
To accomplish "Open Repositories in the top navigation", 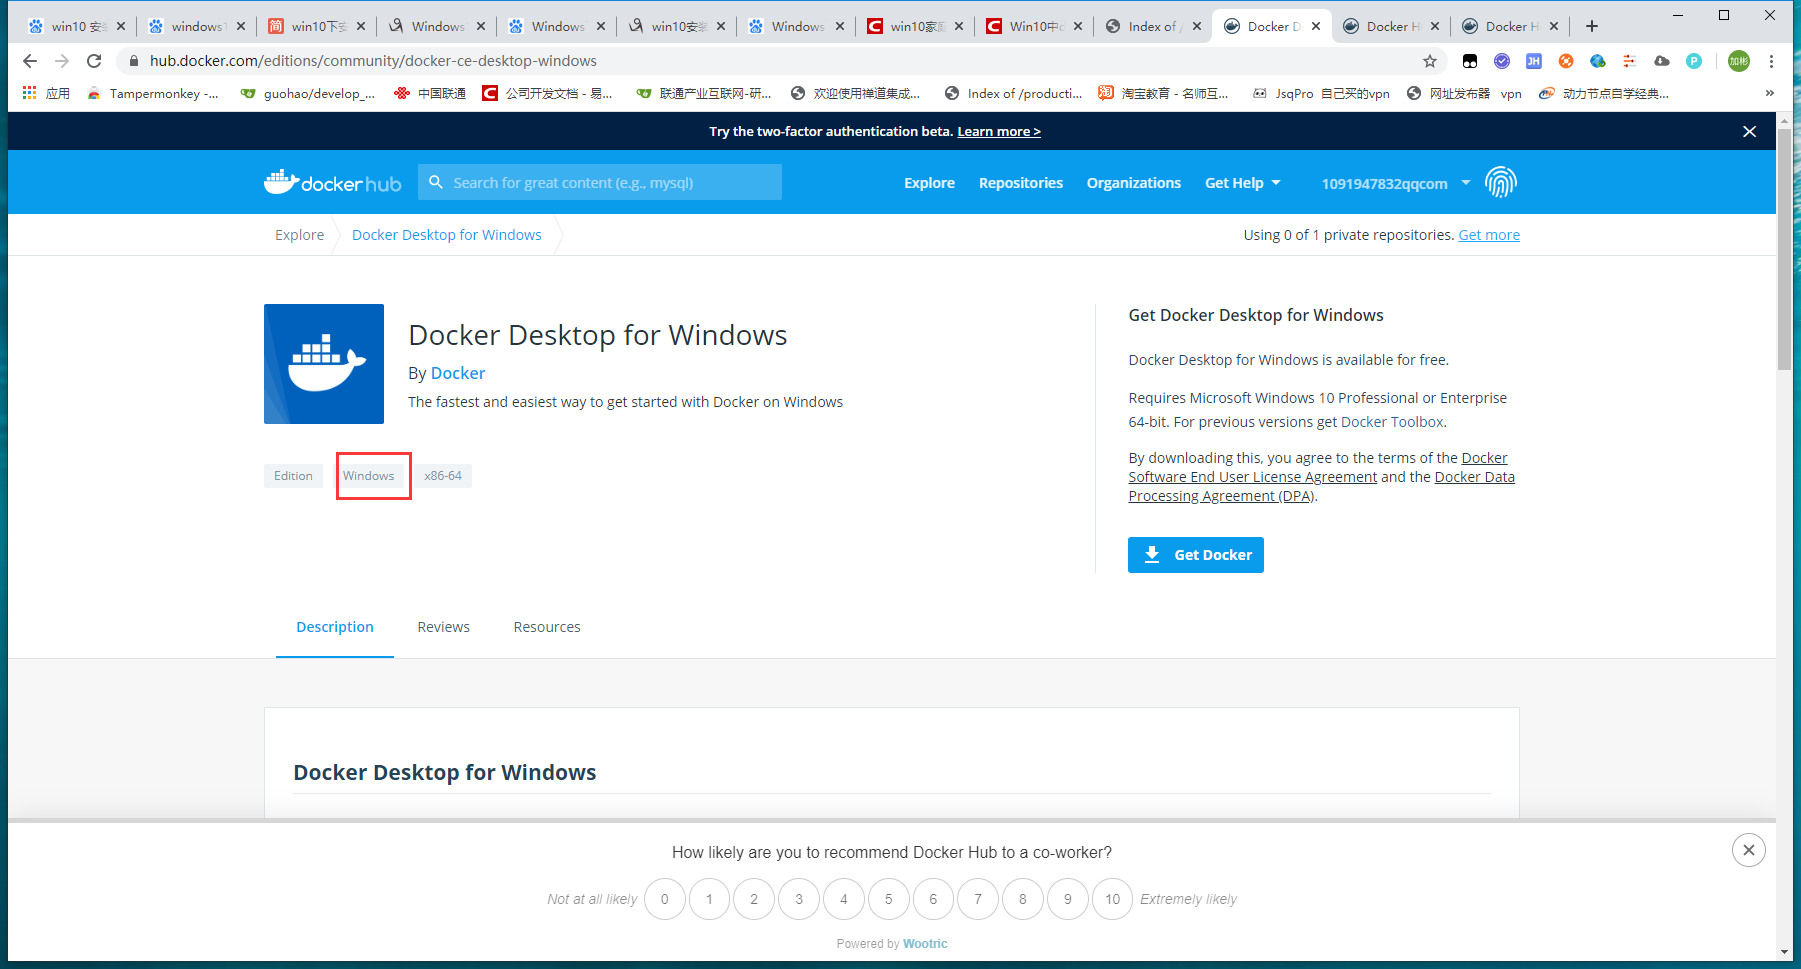I will point(1020,183).
